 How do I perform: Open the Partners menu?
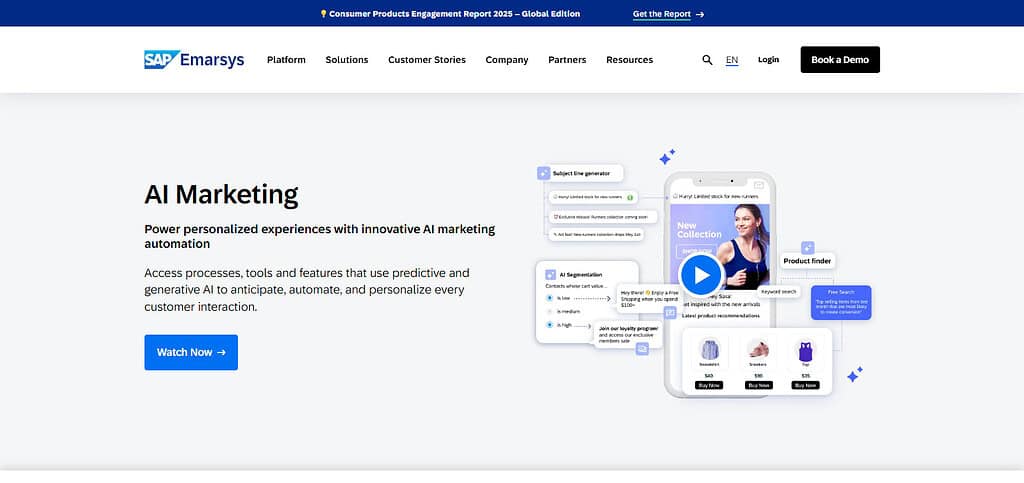pos(567,59)
